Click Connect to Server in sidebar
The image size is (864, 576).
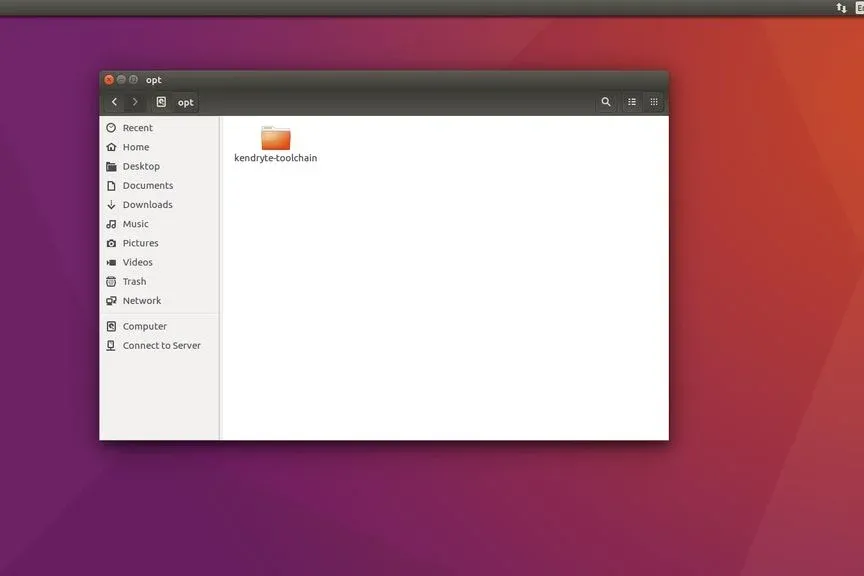(x=159, y=346)
